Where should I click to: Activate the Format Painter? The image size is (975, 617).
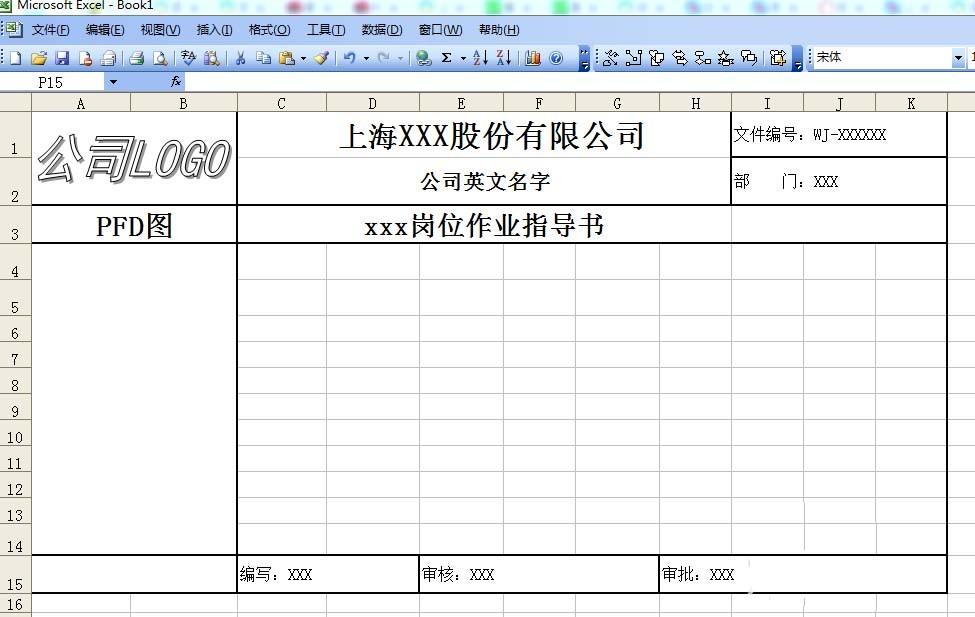pos(320,57)
